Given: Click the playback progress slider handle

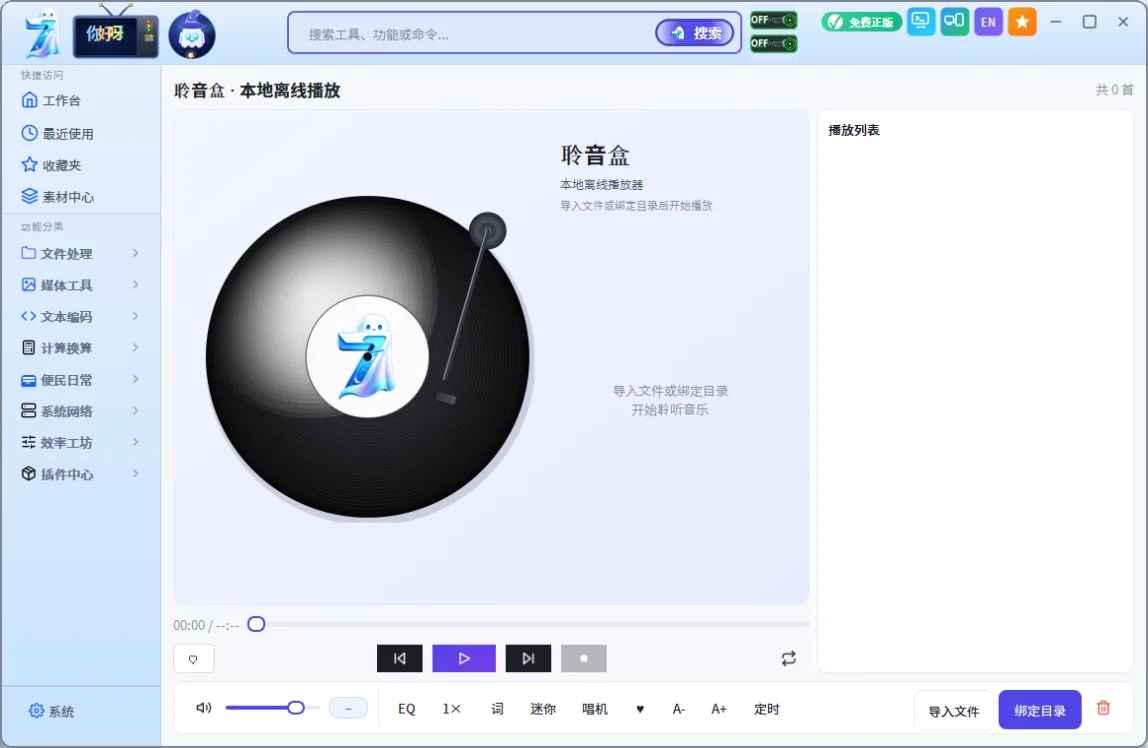Looking at the screenshot, I should click(256, 624).
